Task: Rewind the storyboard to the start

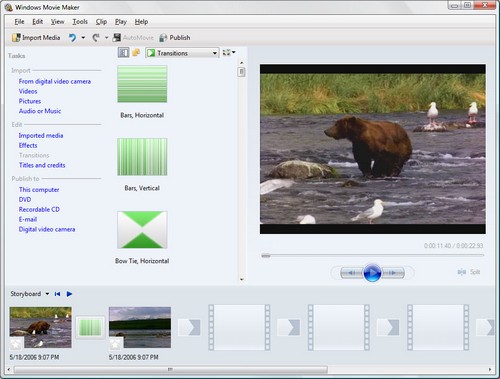Action: [x=57, y=294]
